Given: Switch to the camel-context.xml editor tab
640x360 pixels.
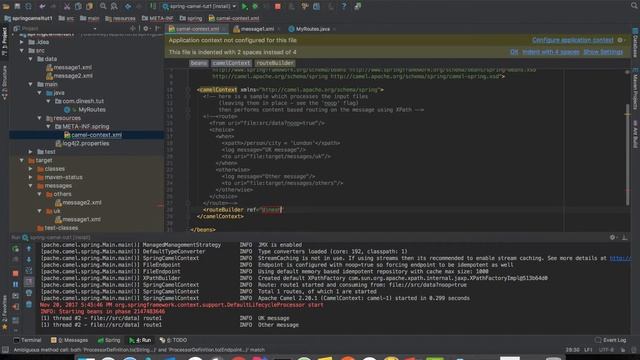Looking at the screenshot, I should pyautogui.click(x=197, y=29).
